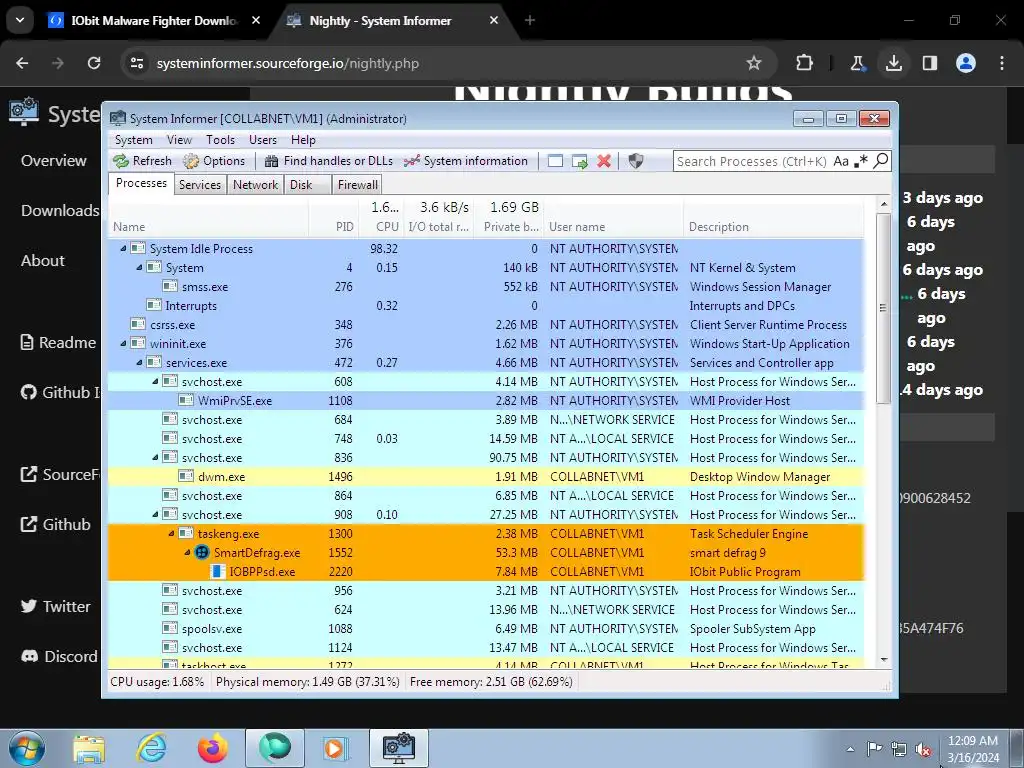The width and height of the screenshot is (1024, 768).
Task: Open the View menu
Action: [x=179, y=140]
